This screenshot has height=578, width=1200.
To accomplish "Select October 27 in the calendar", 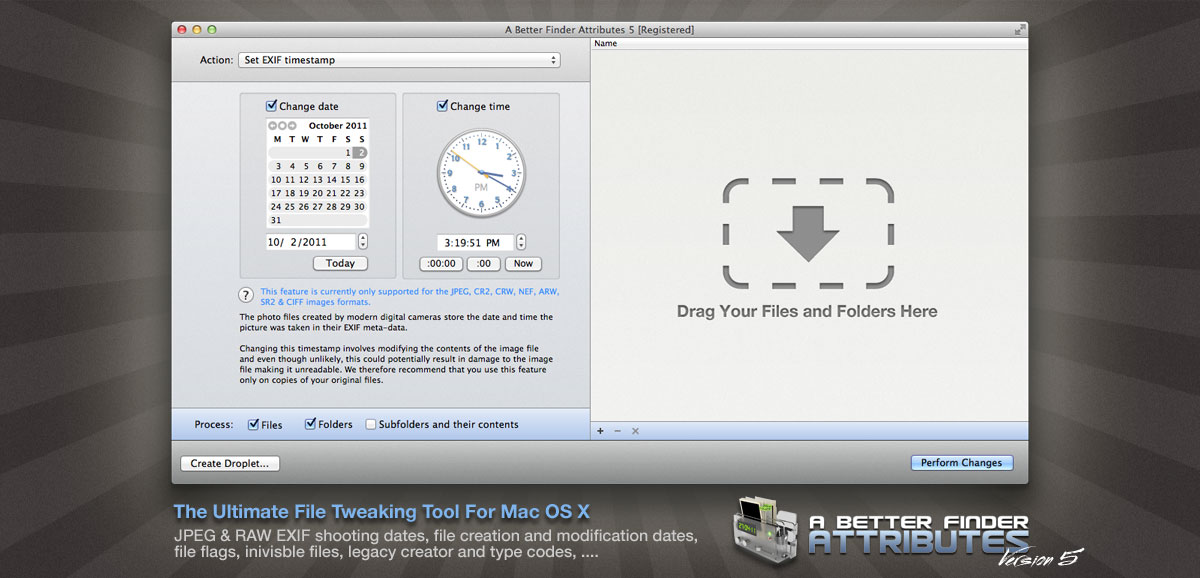I will [x=318, y=207].
